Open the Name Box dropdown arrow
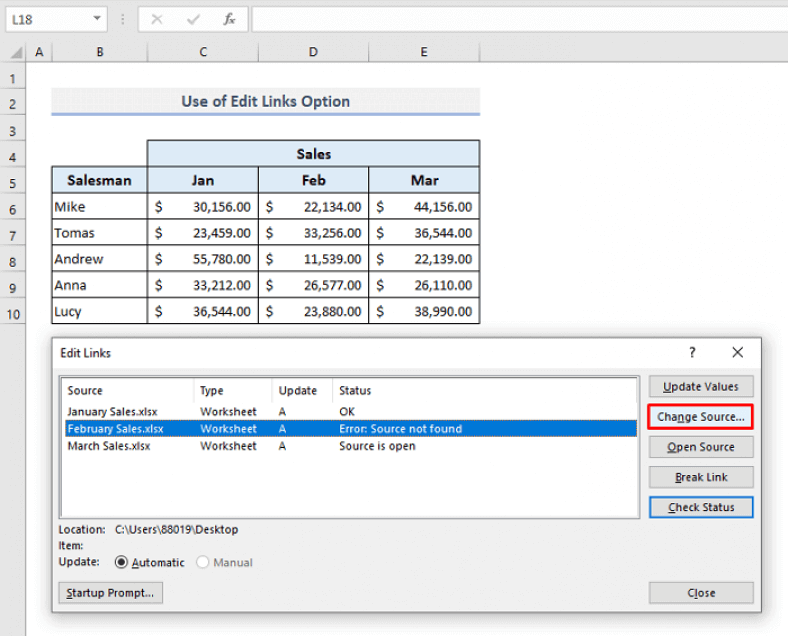 click(x=96, y=19)
